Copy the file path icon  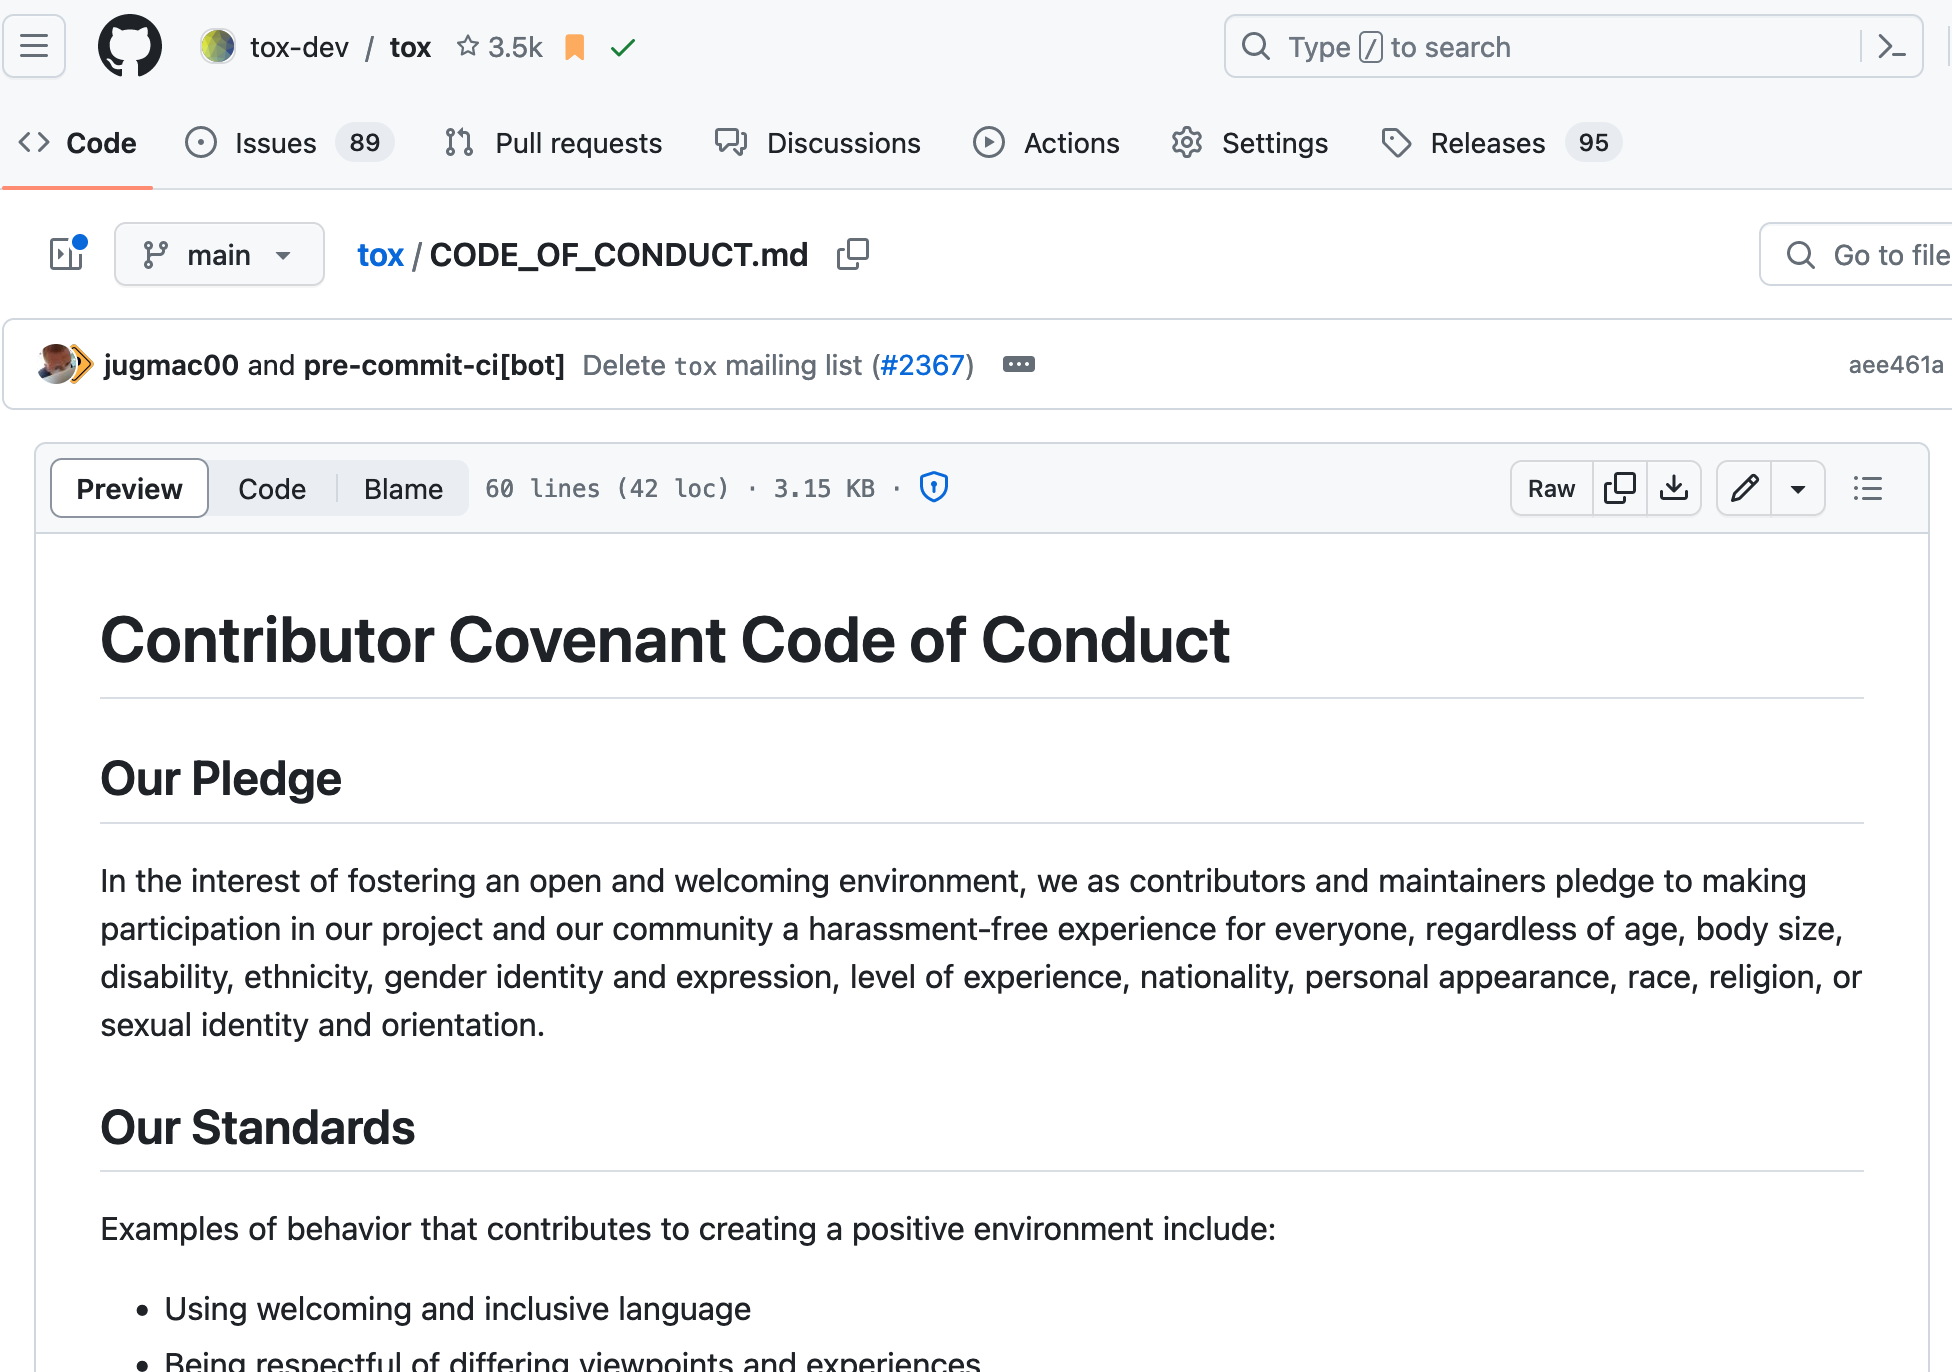852,255
